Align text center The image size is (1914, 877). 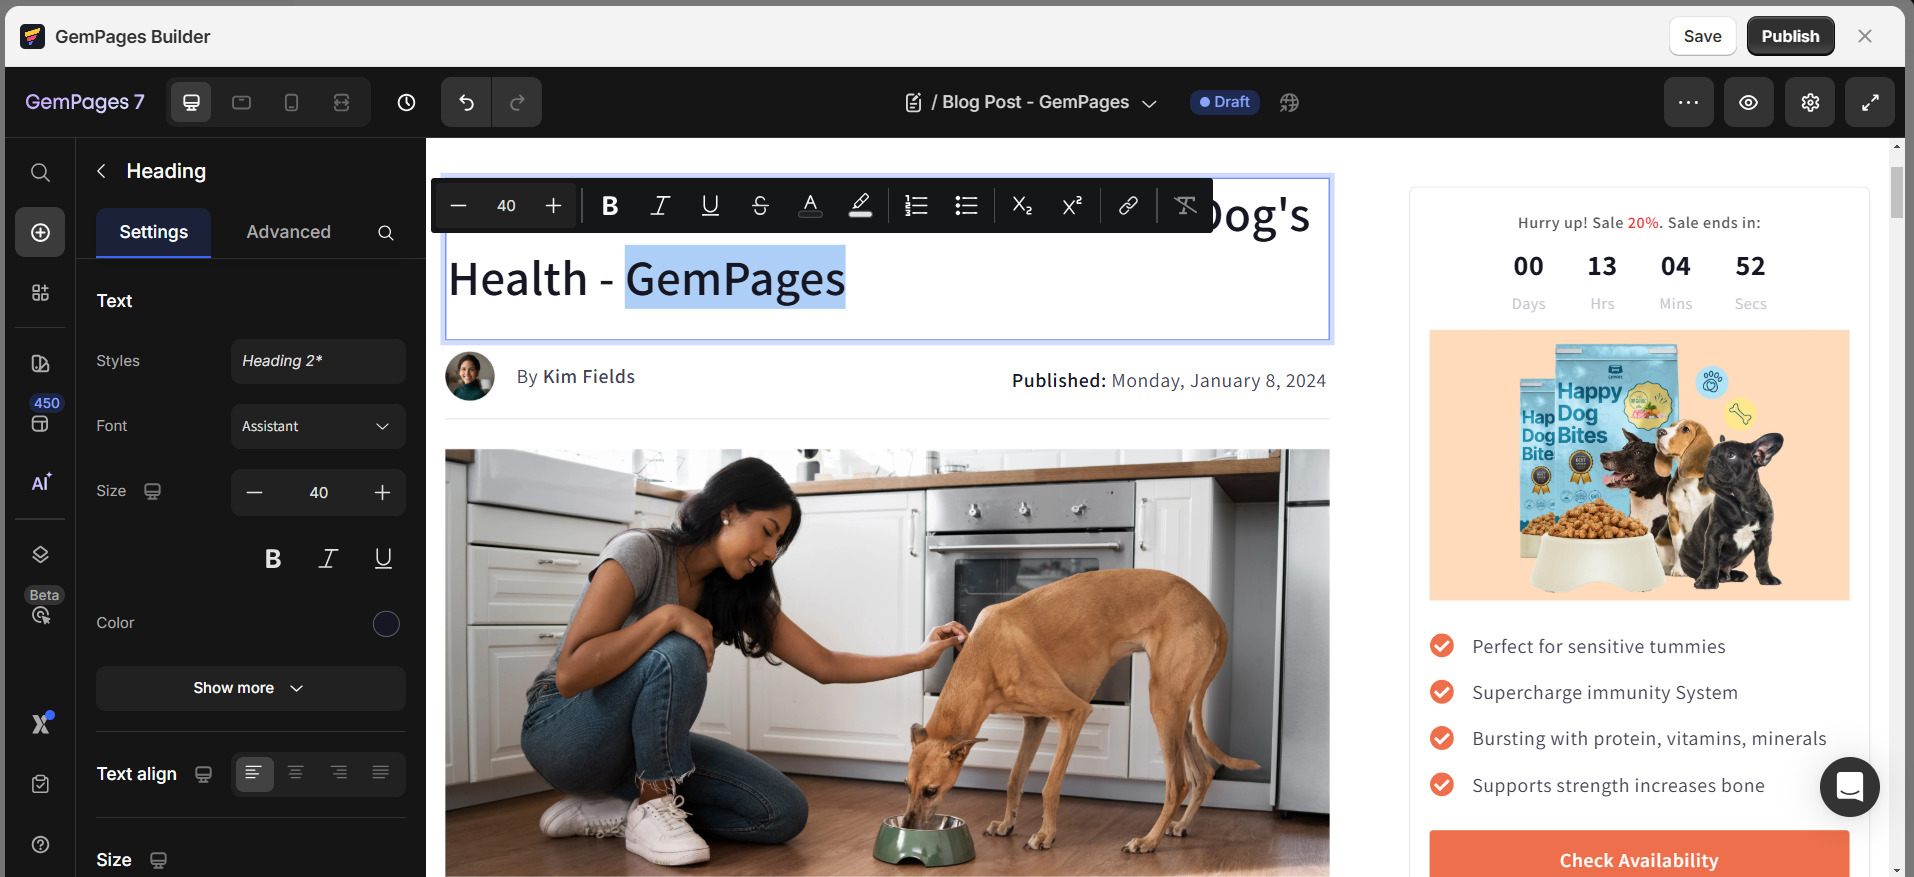click(x=296, y=773)
